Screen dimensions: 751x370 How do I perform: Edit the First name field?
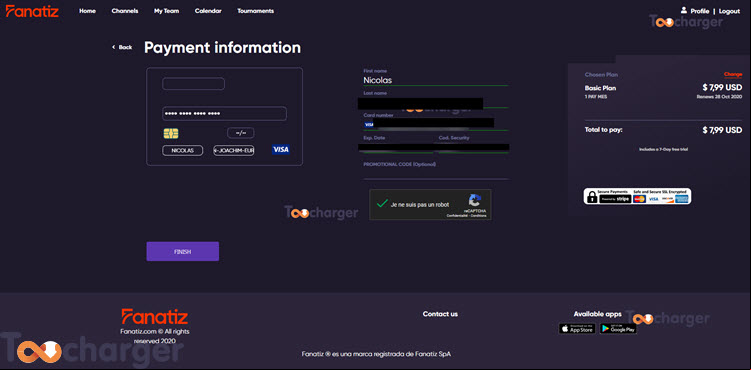[436, 80]
